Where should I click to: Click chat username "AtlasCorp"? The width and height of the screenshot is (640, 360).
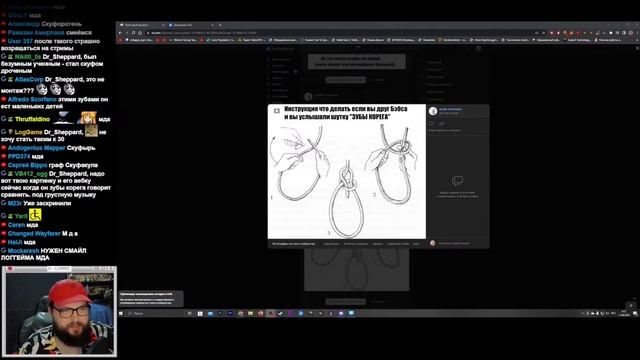(x=29, y=79)
